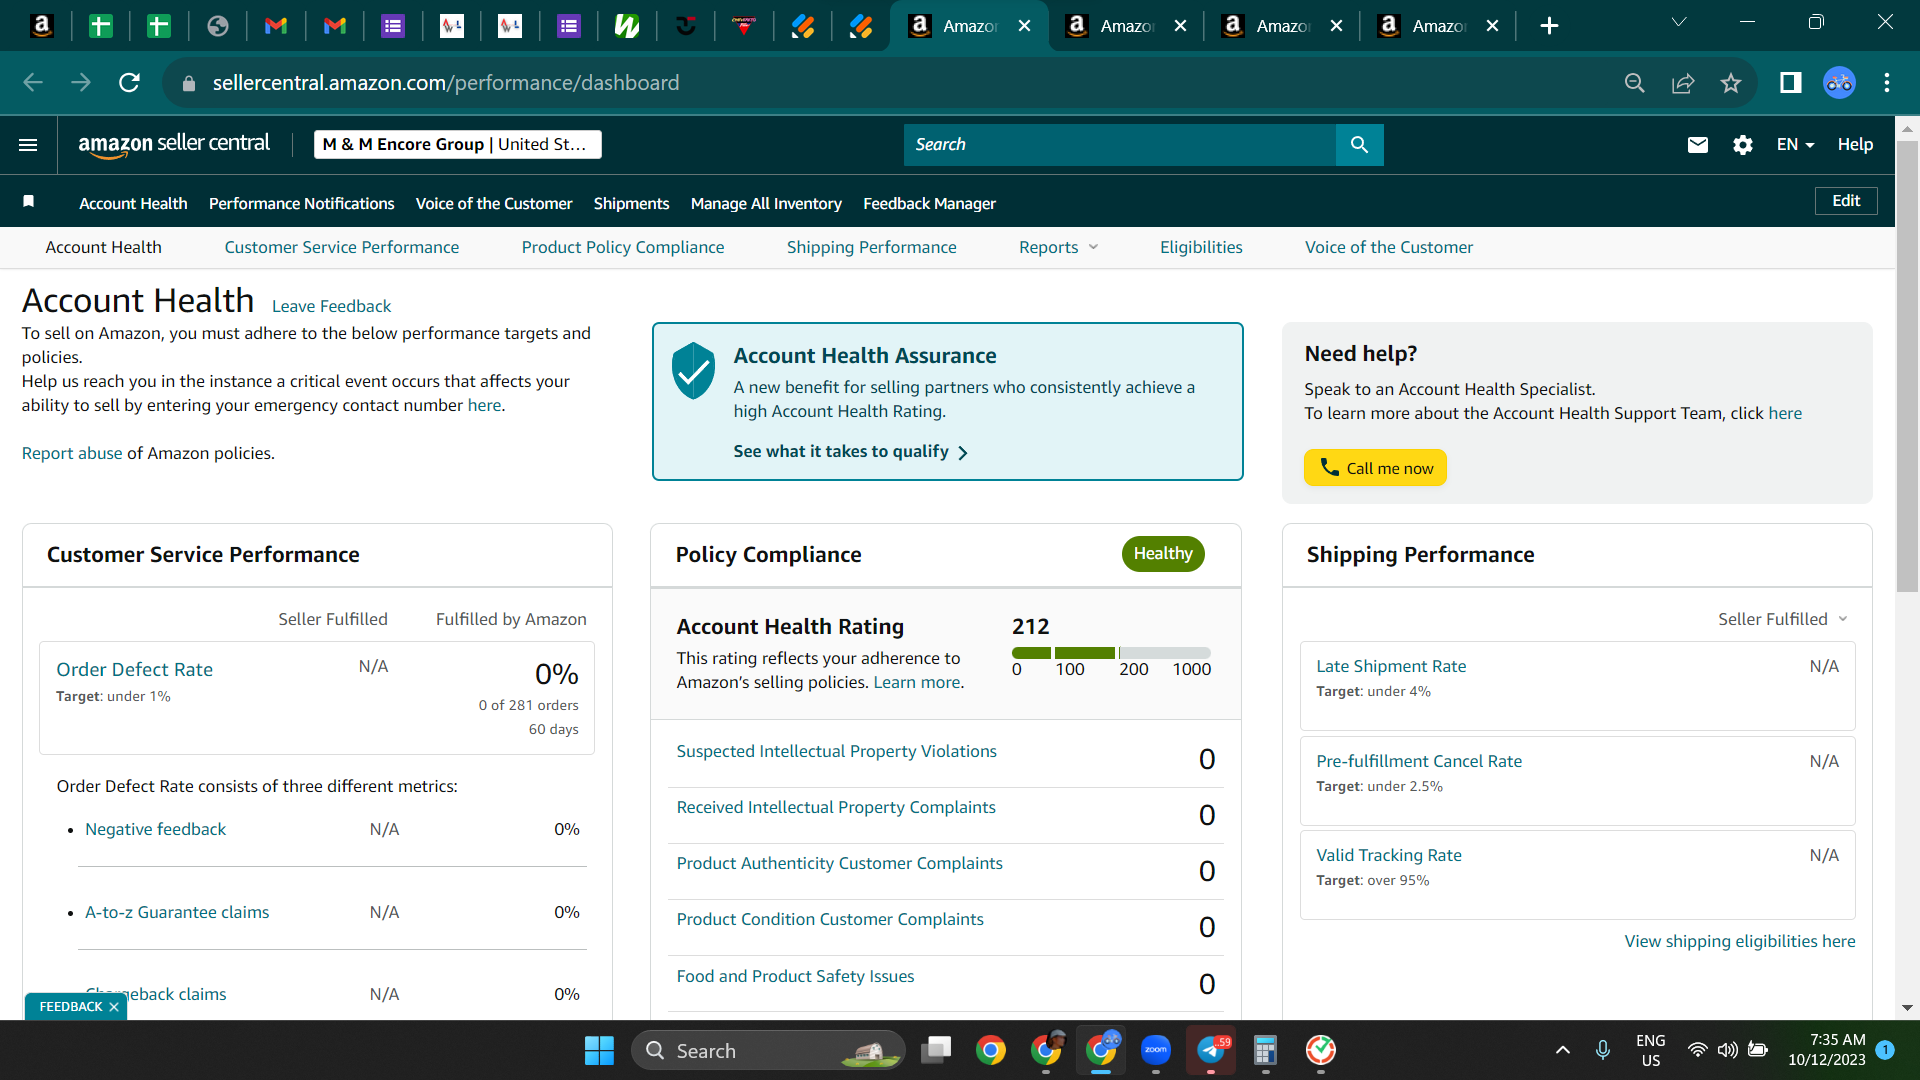The height and width of the screenshot is (1080, 1920).
Task: Click View shipping eligibilities here
Action: pos(1740,941)
